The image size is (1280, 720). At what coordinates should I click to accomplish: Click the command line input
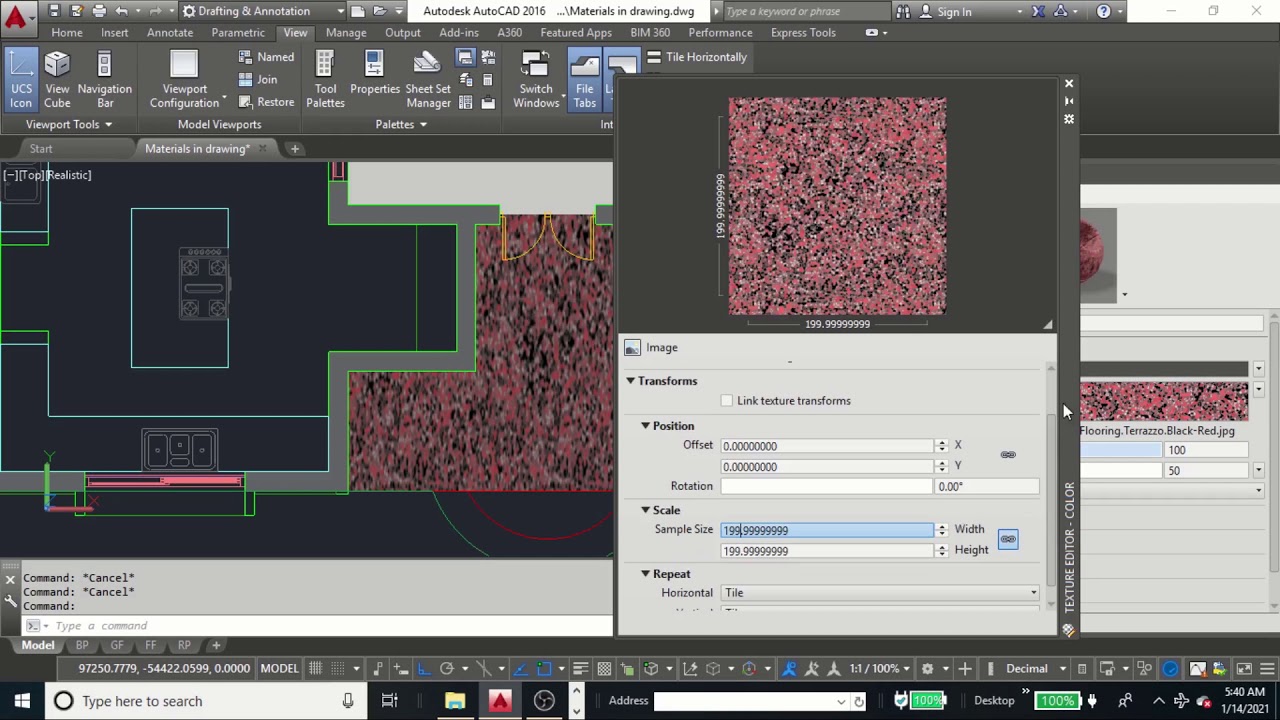pyautogui.click(x=330, y=626)
